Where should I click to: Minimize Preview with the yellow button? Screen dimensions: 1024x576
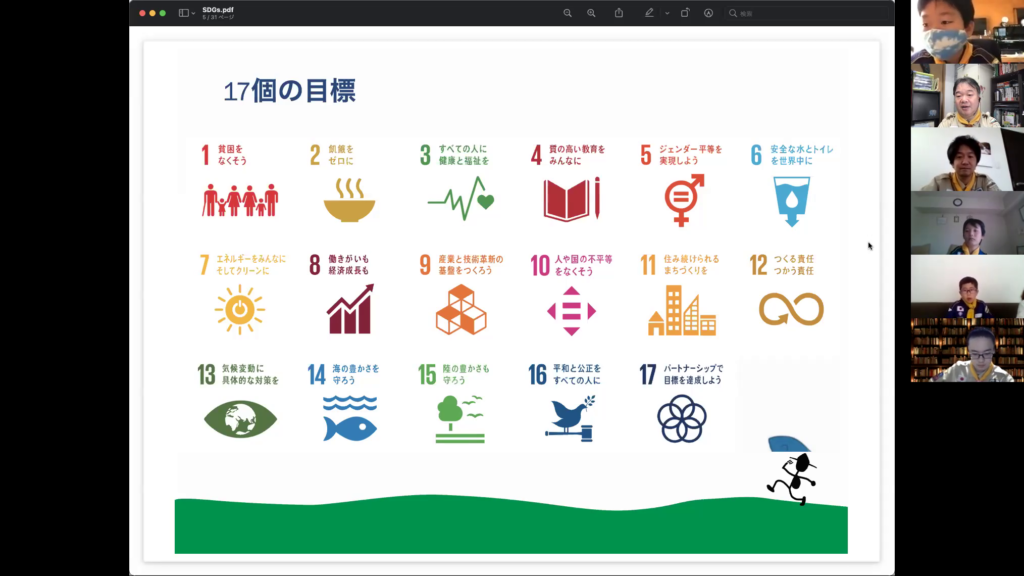pyautogui.click(x=153, y=13)
